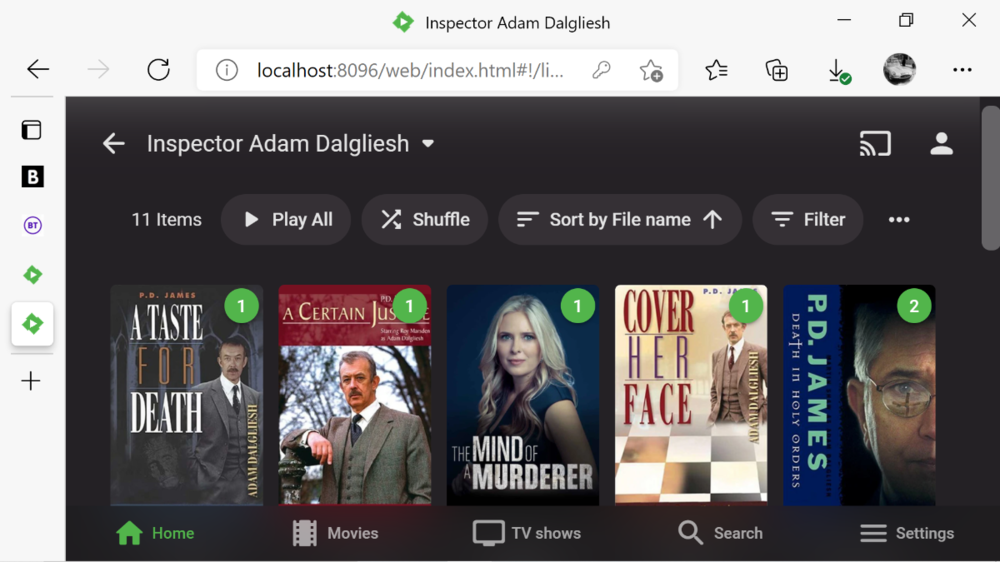Select the active Emby vertical tab

tap(33, 324)
